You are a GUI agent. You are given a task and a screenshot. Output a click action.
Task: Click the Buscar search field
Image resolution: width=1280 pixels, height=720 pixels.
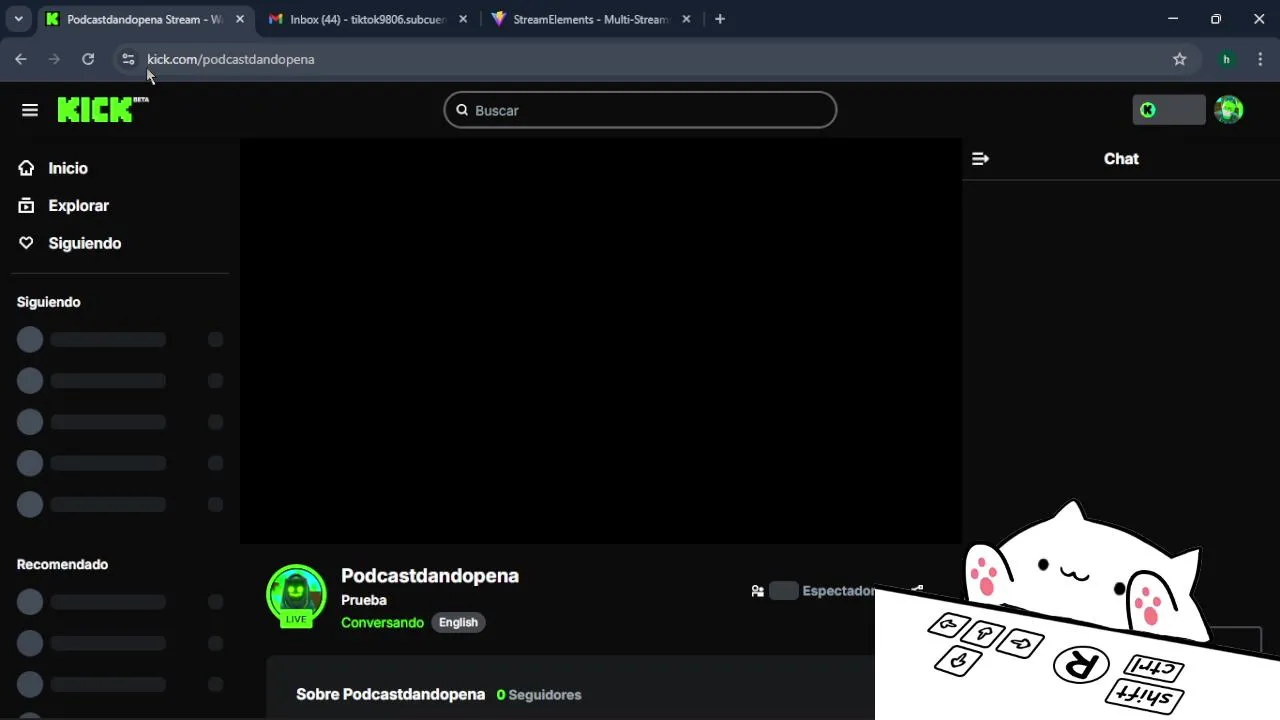click(x=640, y=110)
